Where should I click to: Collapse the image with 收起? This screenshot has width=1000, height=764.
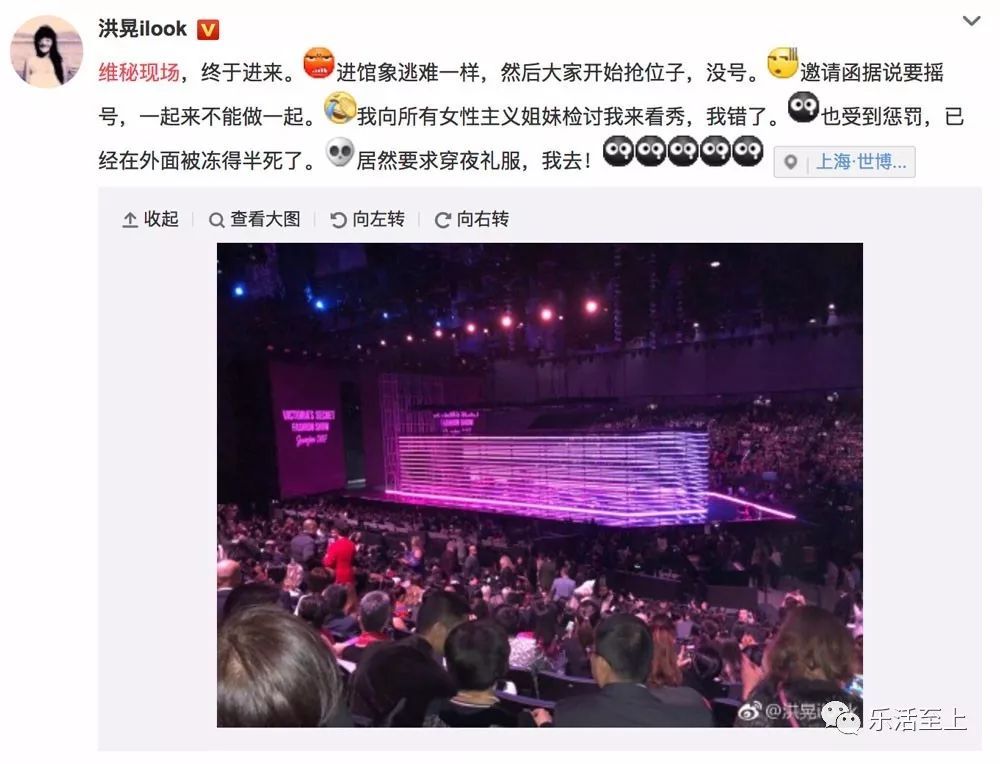pyautogui.click(x=151, y=219)
